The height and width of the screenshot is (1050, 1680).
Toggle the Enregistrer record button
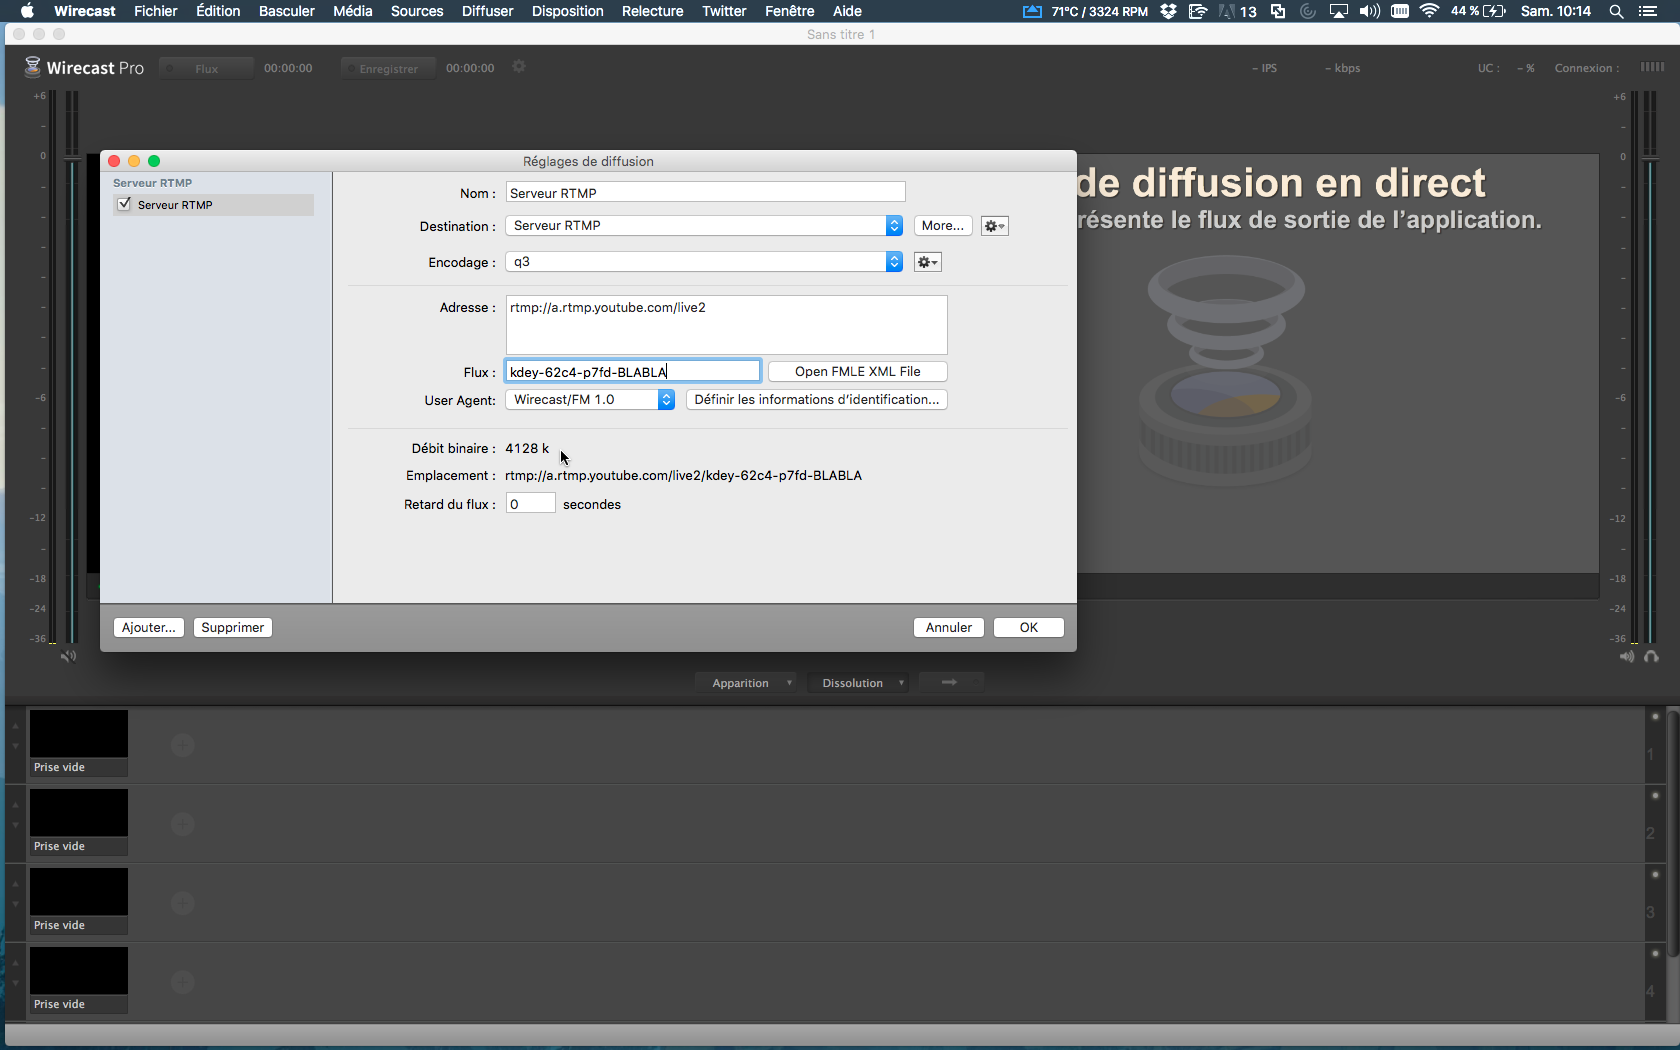pos(388,68)
